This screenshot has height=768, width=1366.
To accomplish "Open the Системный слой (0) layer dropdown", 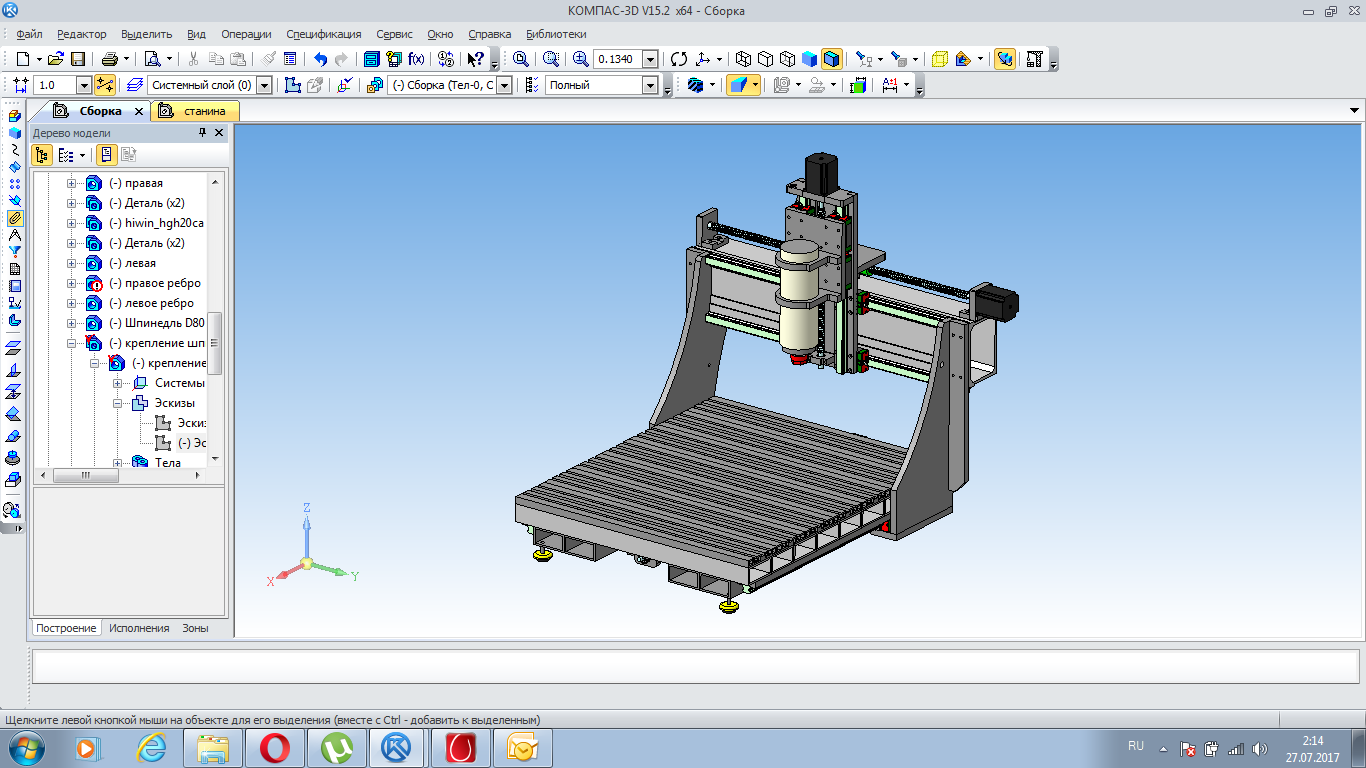I will [x=264, y=85].
